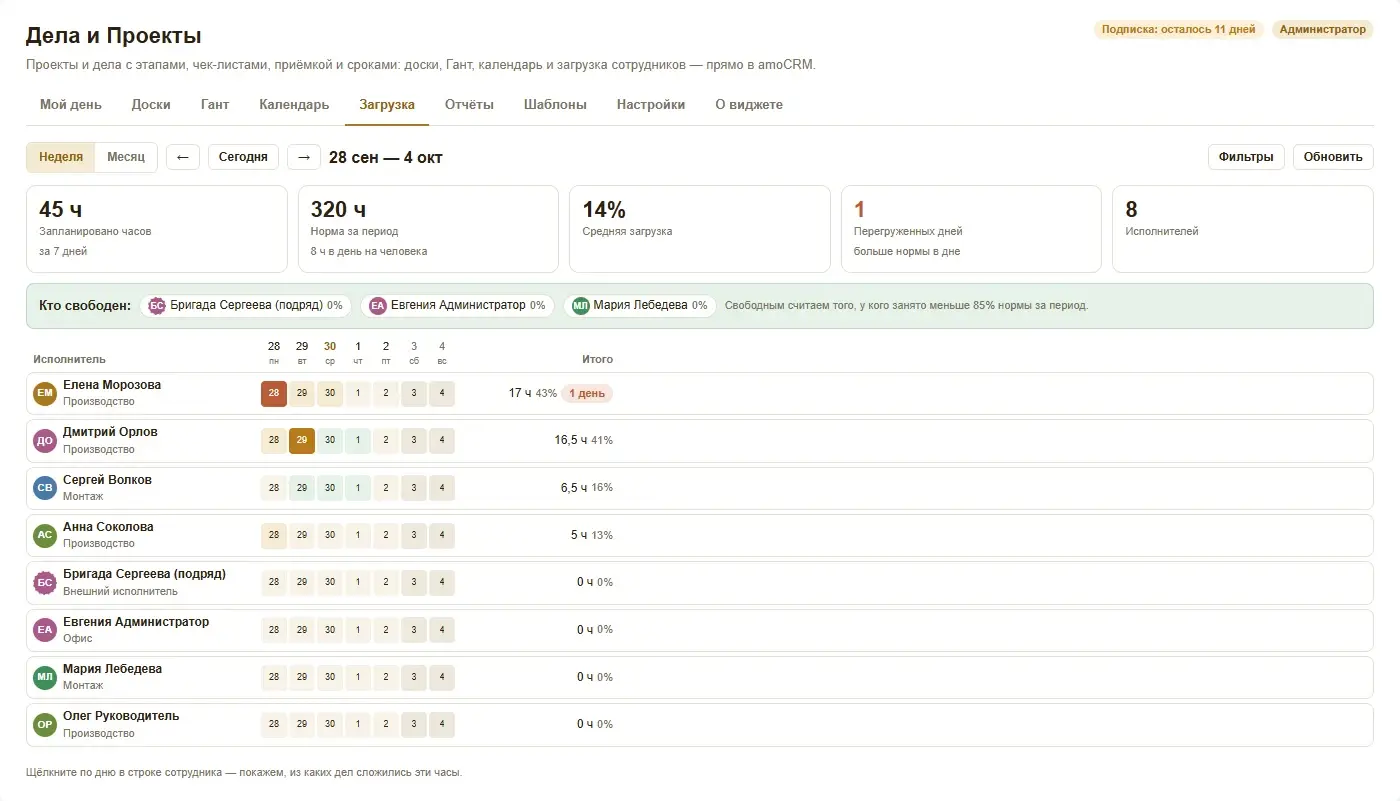The height and width of the screenshot is (801, 1400).
Task: Click the 'Средняя загрузка' 14% card
Action: point(700,229)
